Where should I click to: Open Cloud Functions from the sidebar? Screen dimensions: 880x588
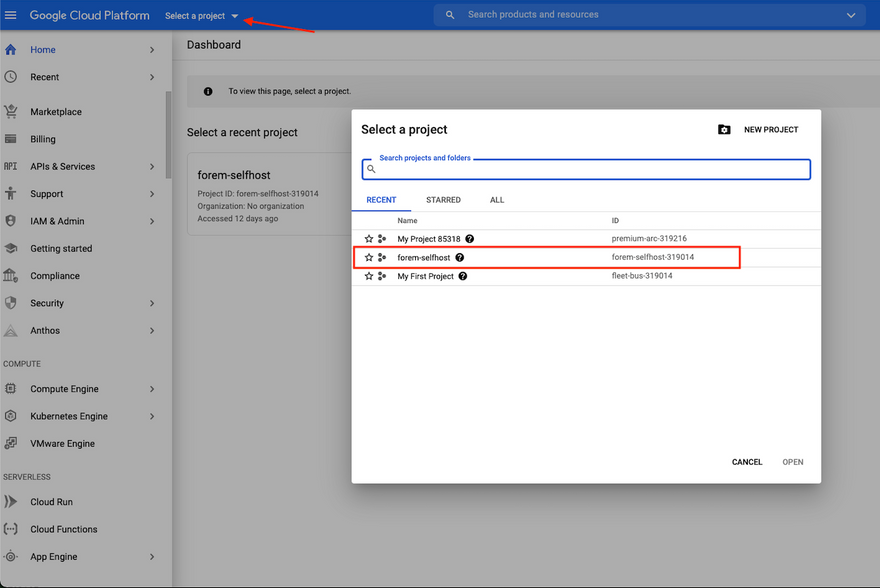pyautogui.click(x=63, y=529)
